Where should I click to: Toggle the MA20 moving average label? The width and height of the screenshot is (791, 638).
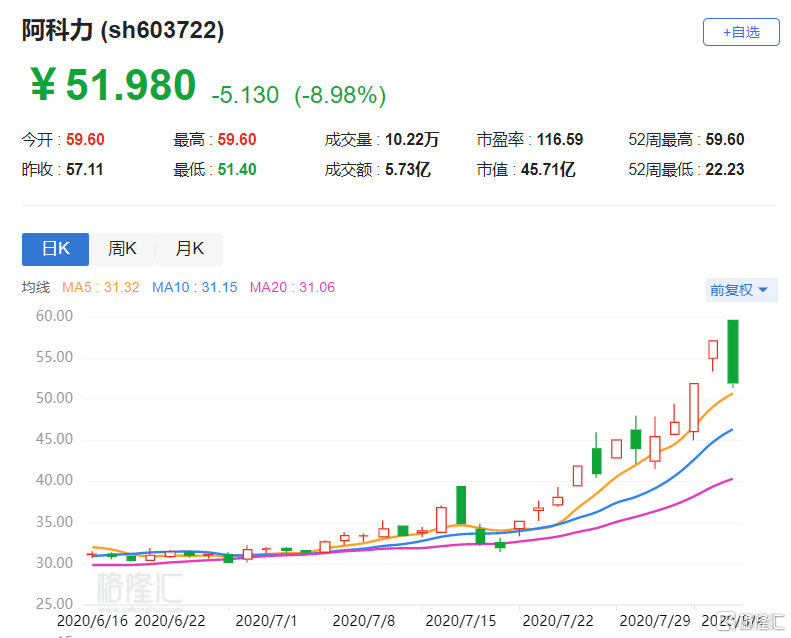tap(292, 288)
